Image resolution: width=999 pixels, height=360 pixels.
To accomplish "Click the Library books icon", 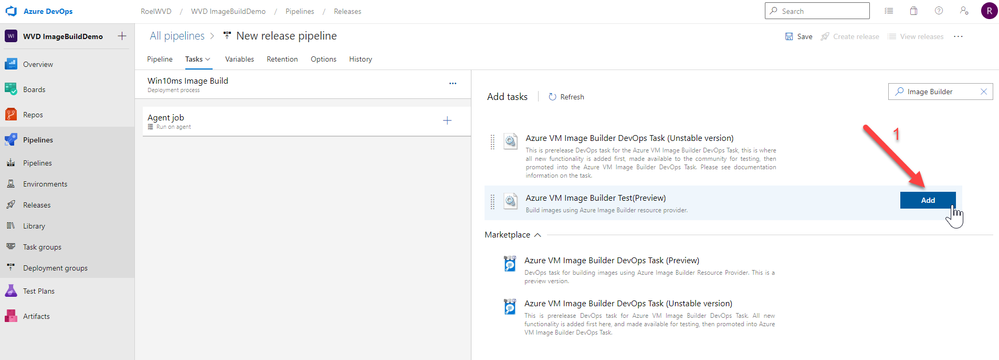I will [11, 226].
